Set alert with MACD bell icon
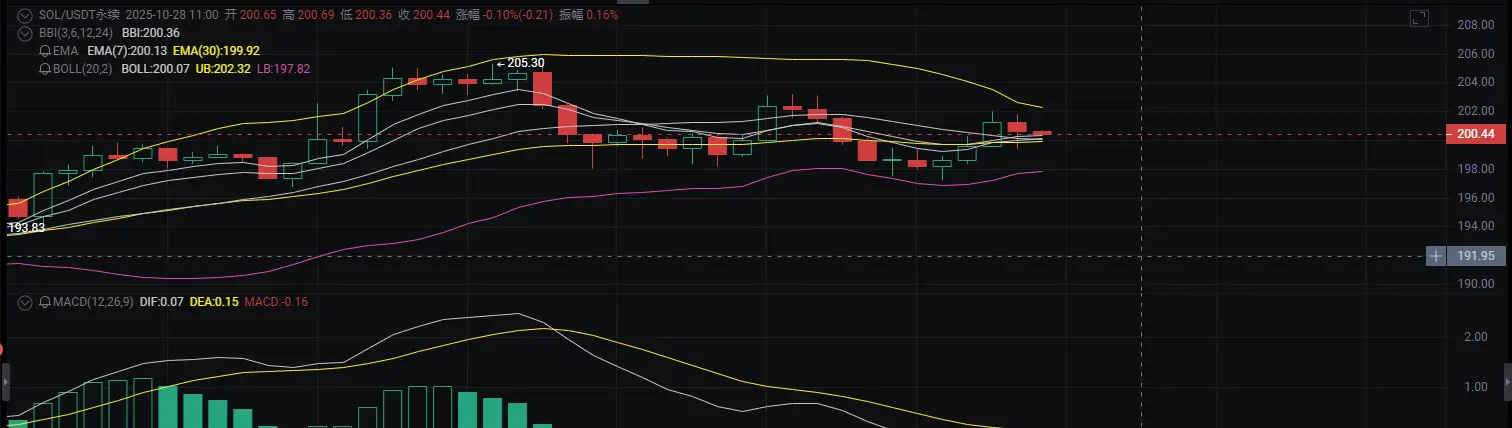The image size is (1512, 428). click(44, 301)
